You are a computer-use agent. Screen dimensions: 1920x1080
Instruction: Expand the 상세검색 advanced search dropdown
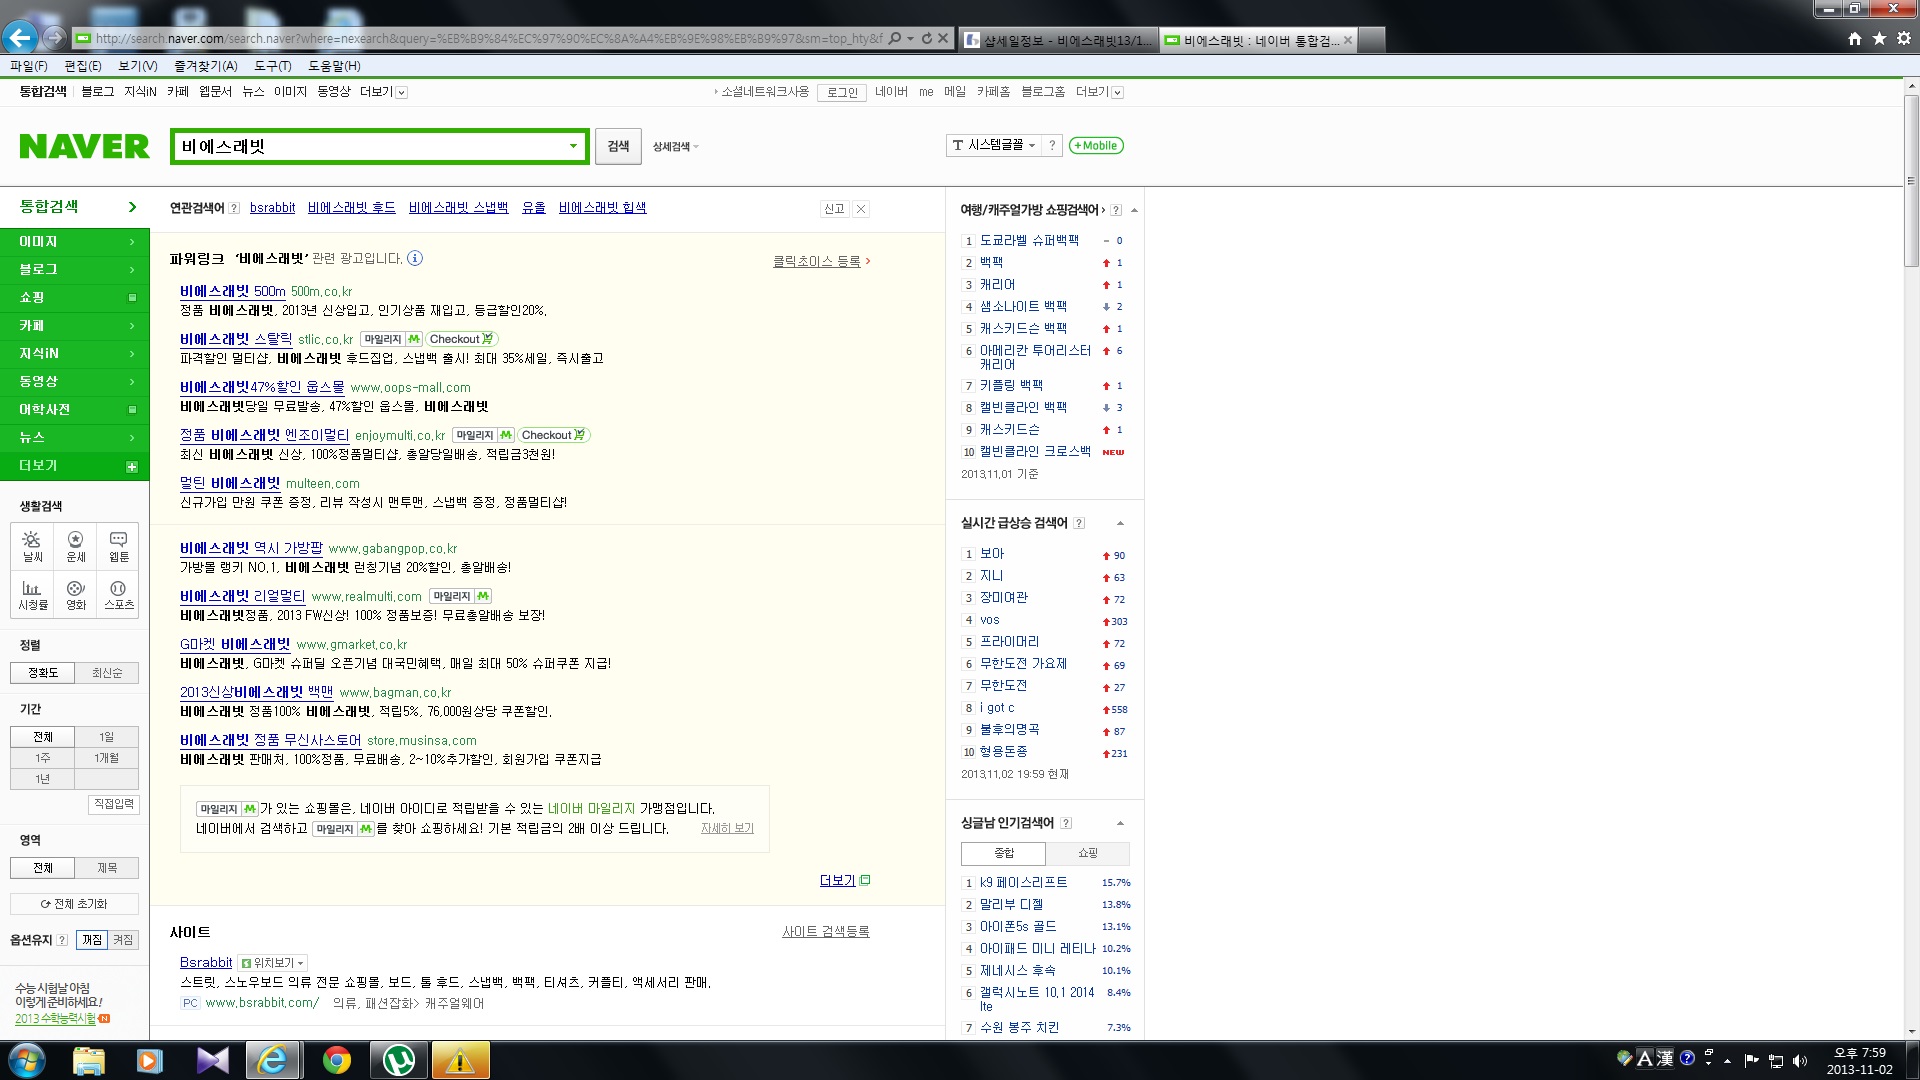(x=676, y=147)
